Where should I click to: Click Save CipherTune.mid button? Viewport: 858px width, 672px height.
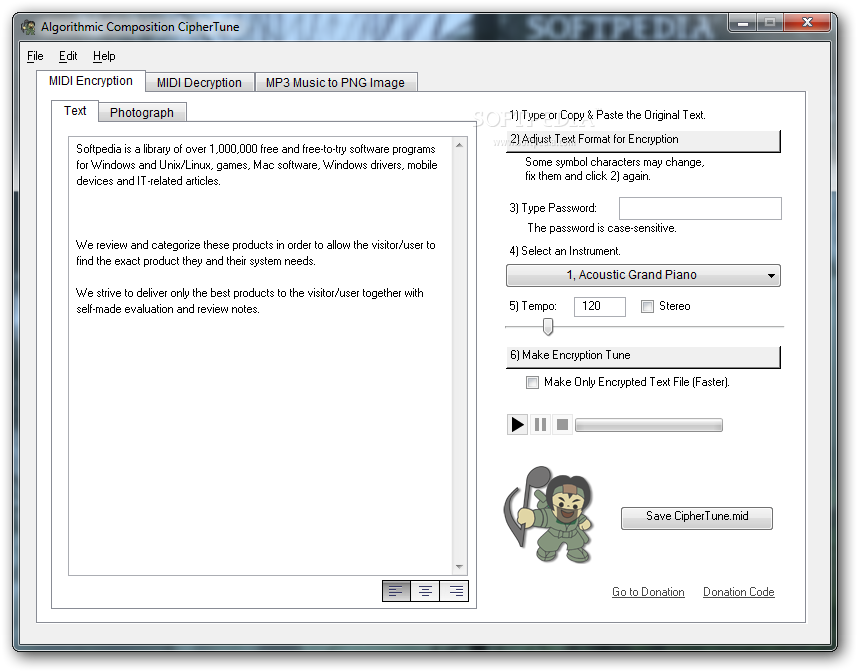[697, 517]
